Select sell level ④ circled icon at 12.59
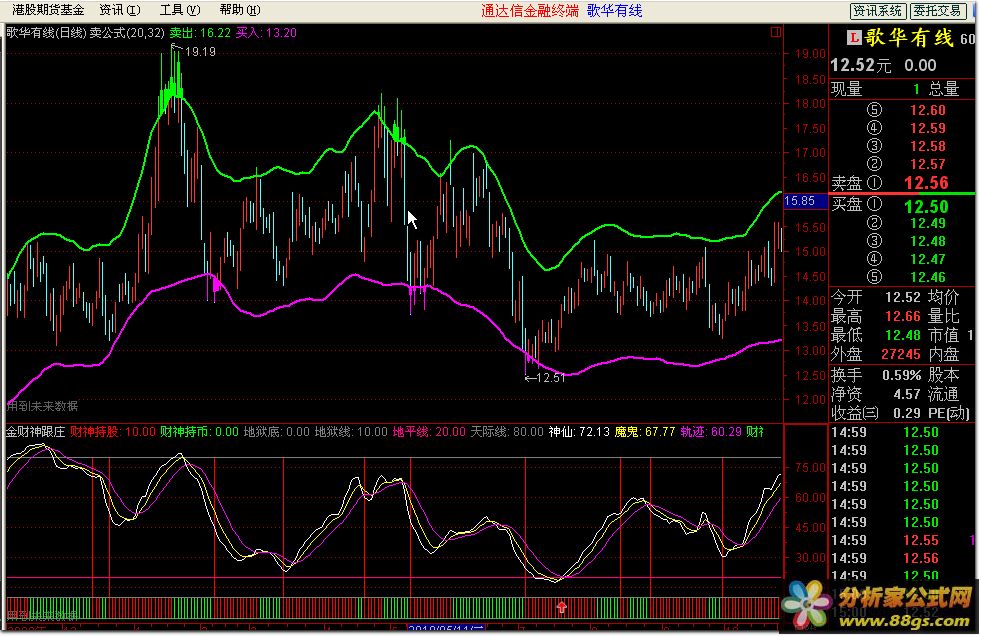Screen dimensions: 981x636 click(x=874, y=128)
